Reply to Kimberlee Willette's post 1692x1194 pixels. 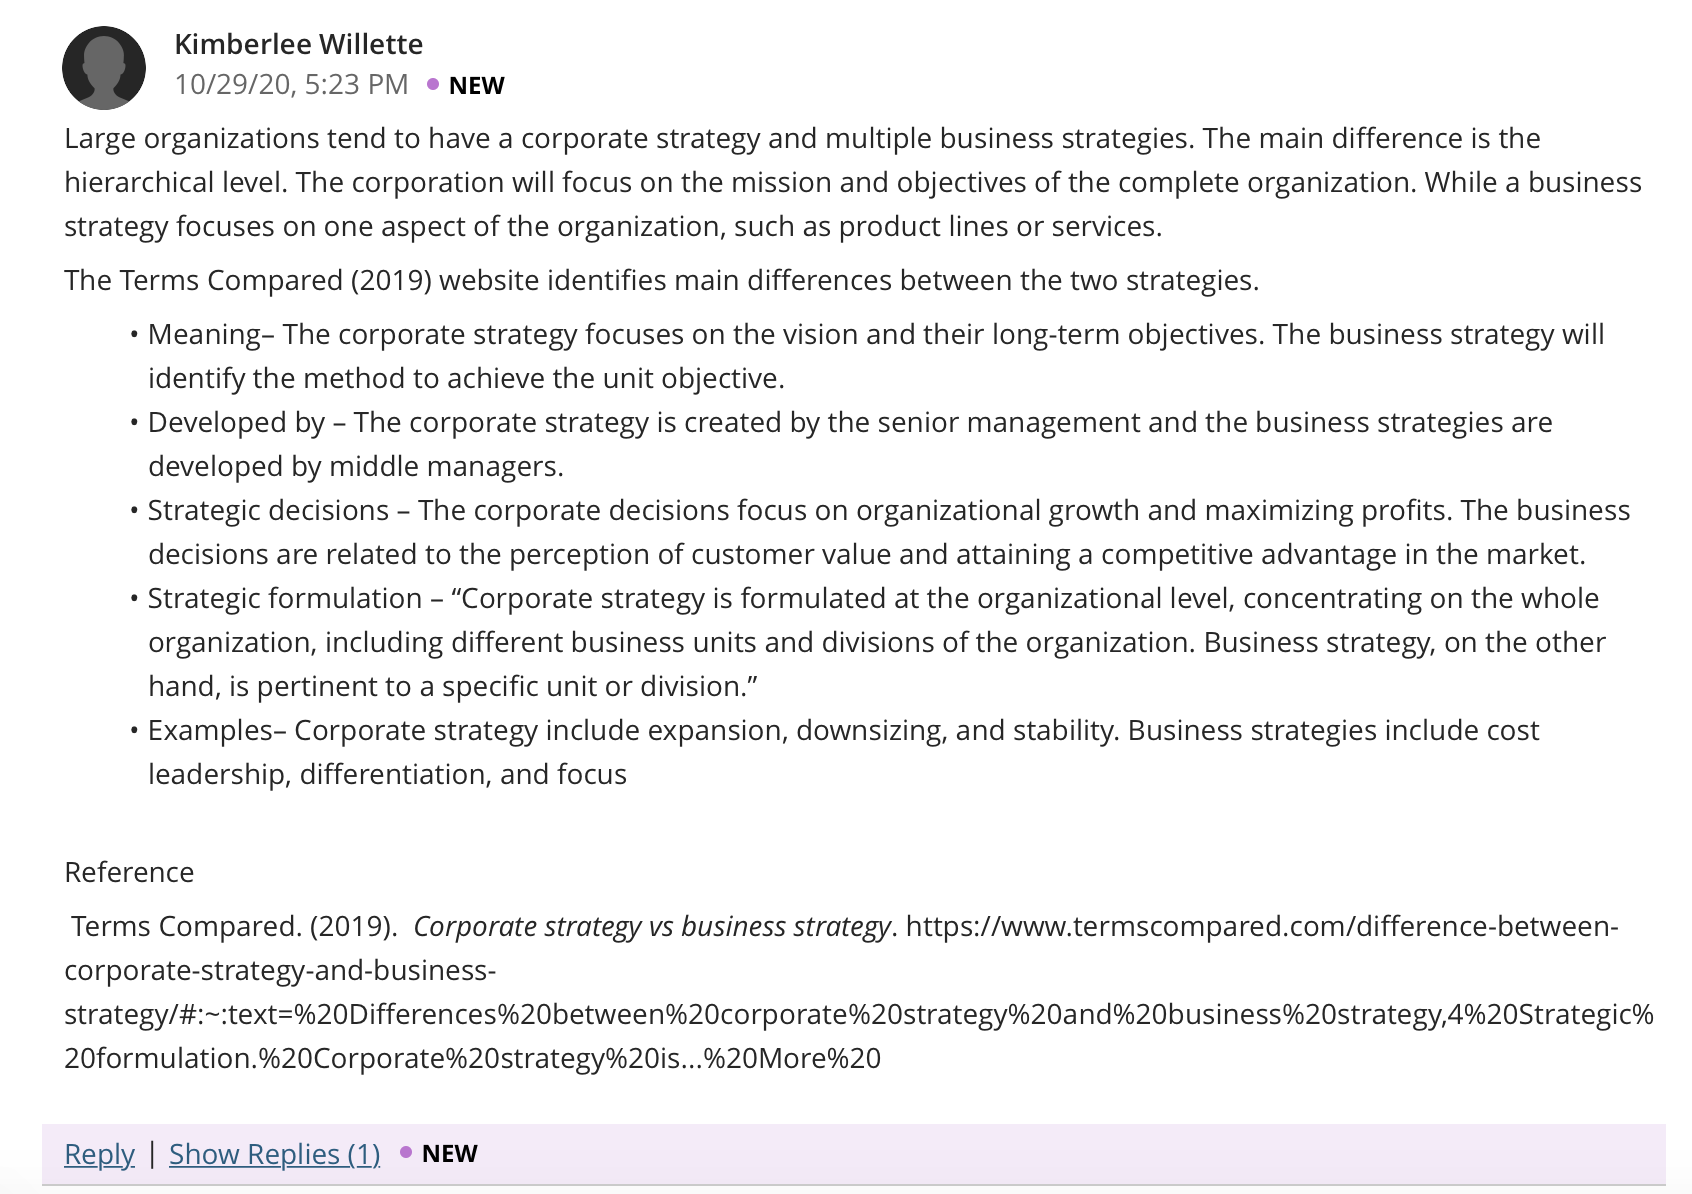pyautogui.click(x=99, y=1154)
